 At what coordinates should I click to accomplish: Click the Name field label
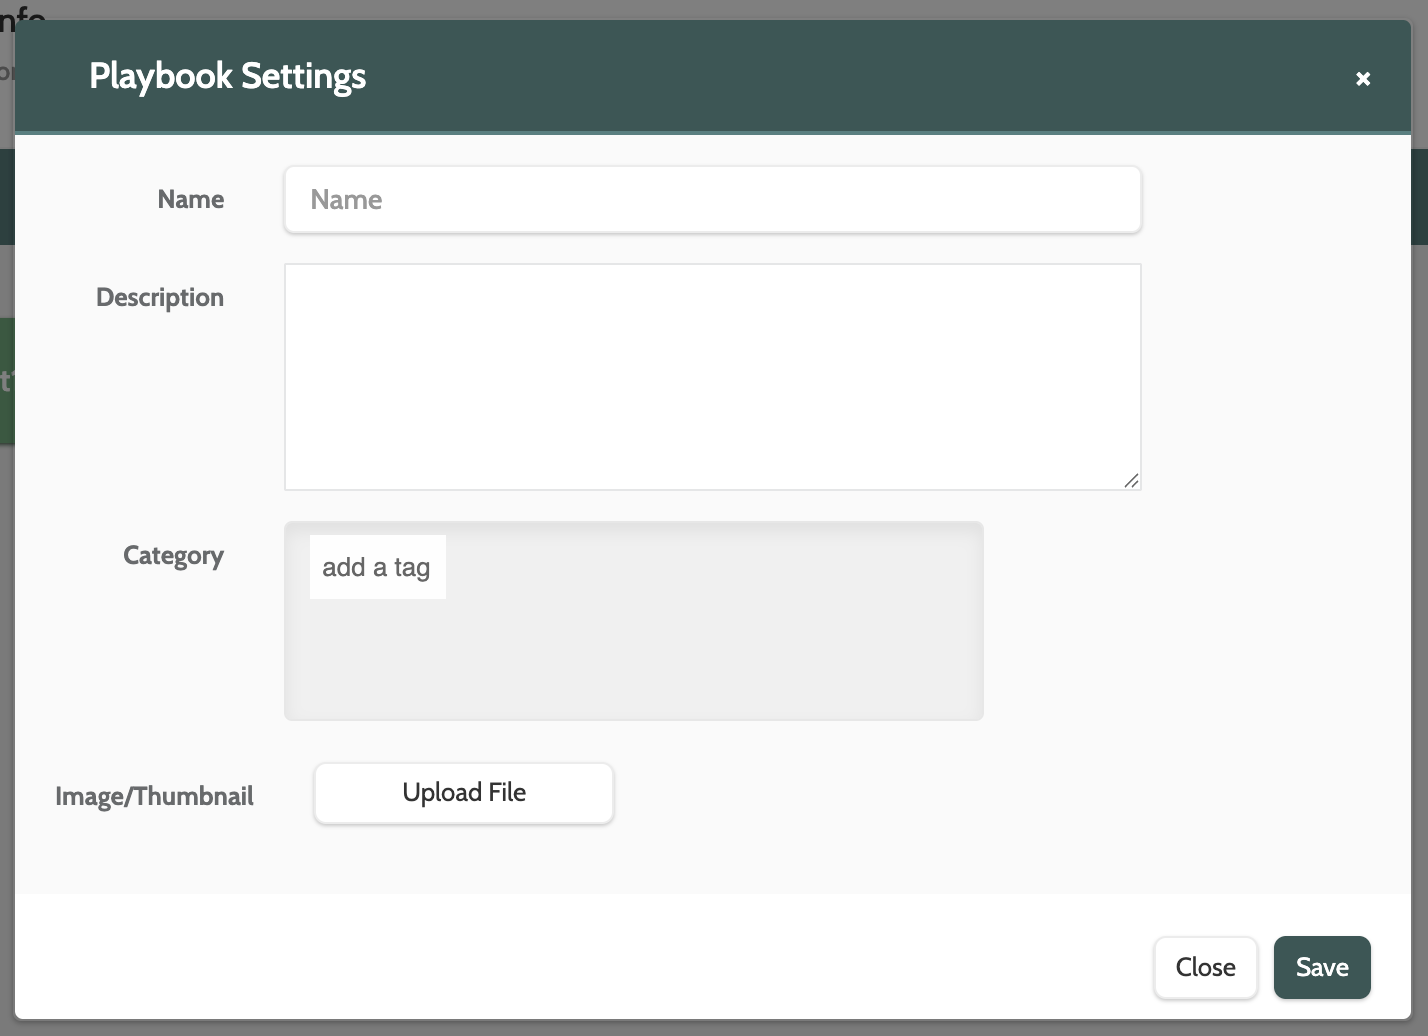(x=190, y=200)
